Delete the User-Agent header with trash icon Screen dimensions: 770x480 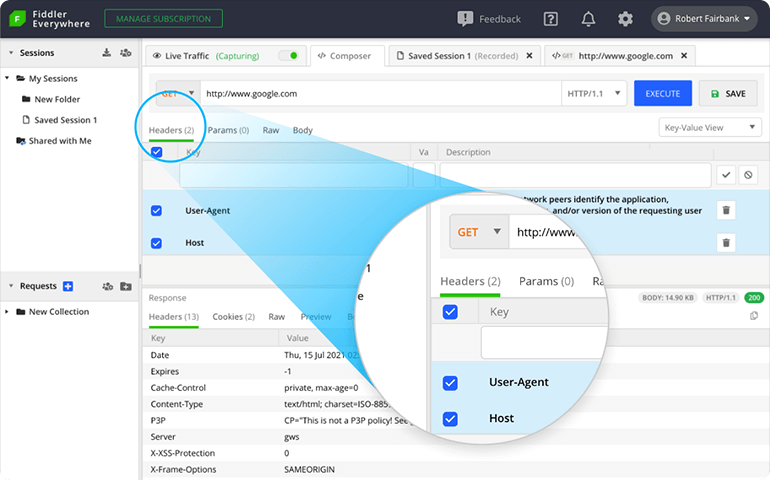pyautogui.click(x=726, y=211)
